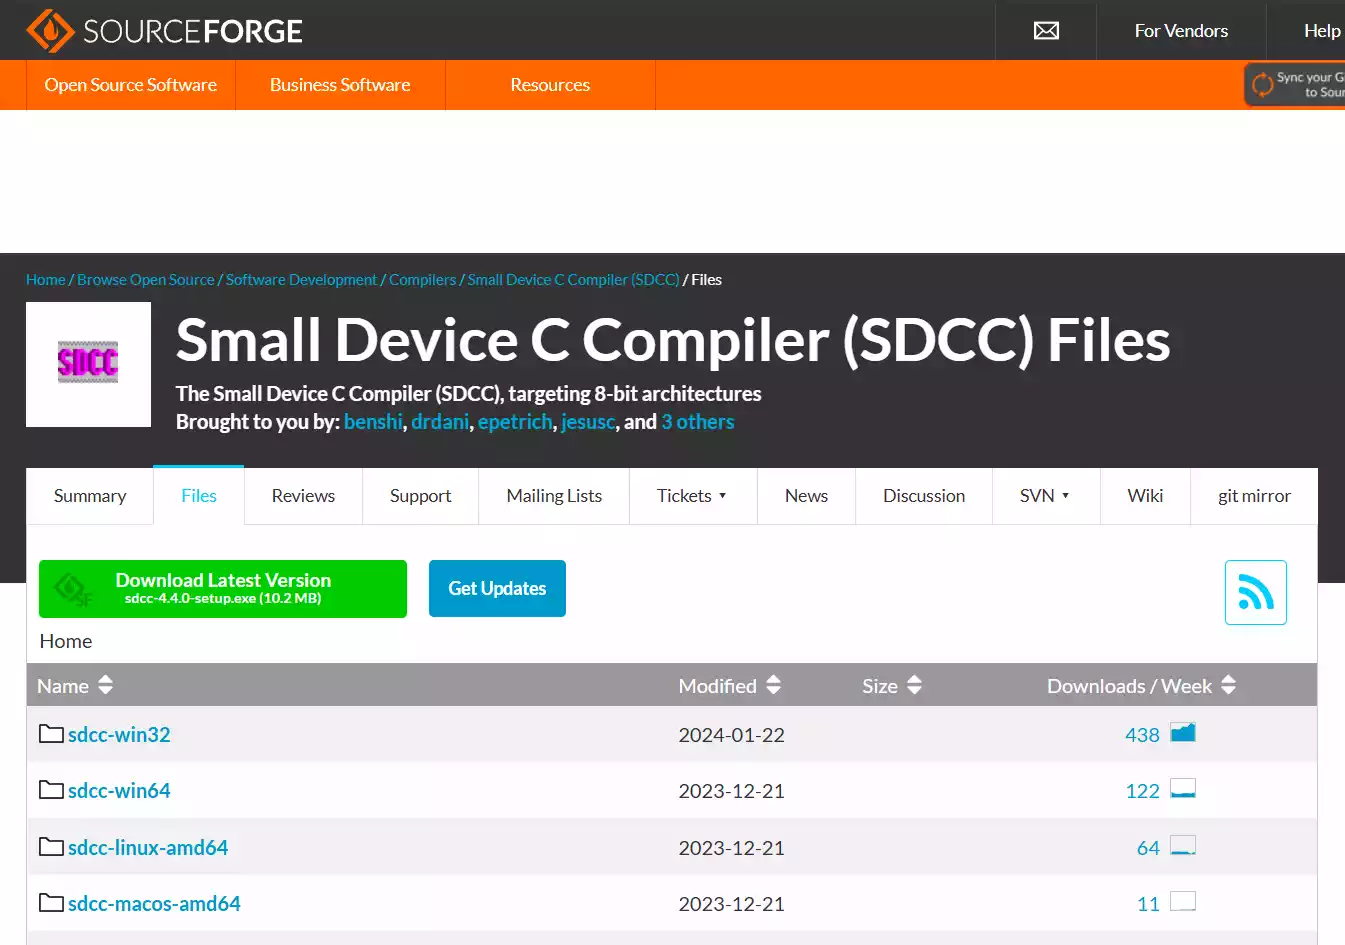1345x945 pixels.
Task: Open Small Device C Compiler (SDCC) breadcrumb
Action: click(x=573, y=280)
